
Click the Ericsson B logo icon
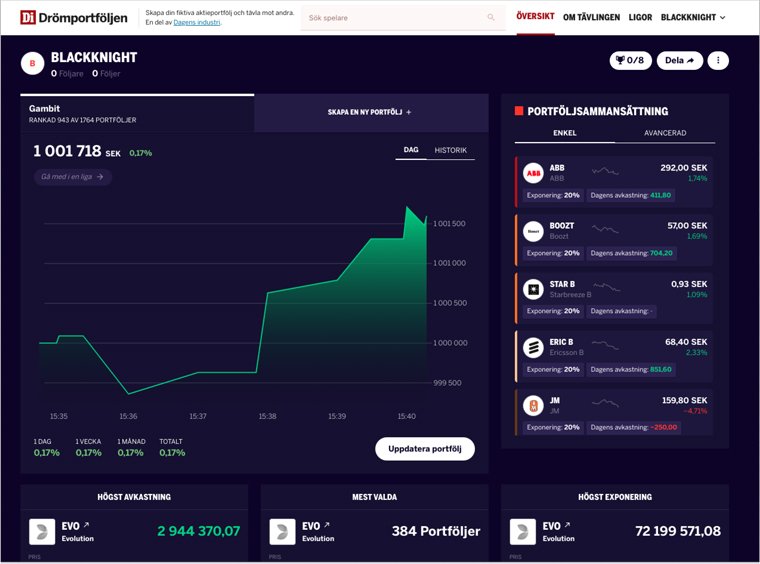[x=533, y=347]
